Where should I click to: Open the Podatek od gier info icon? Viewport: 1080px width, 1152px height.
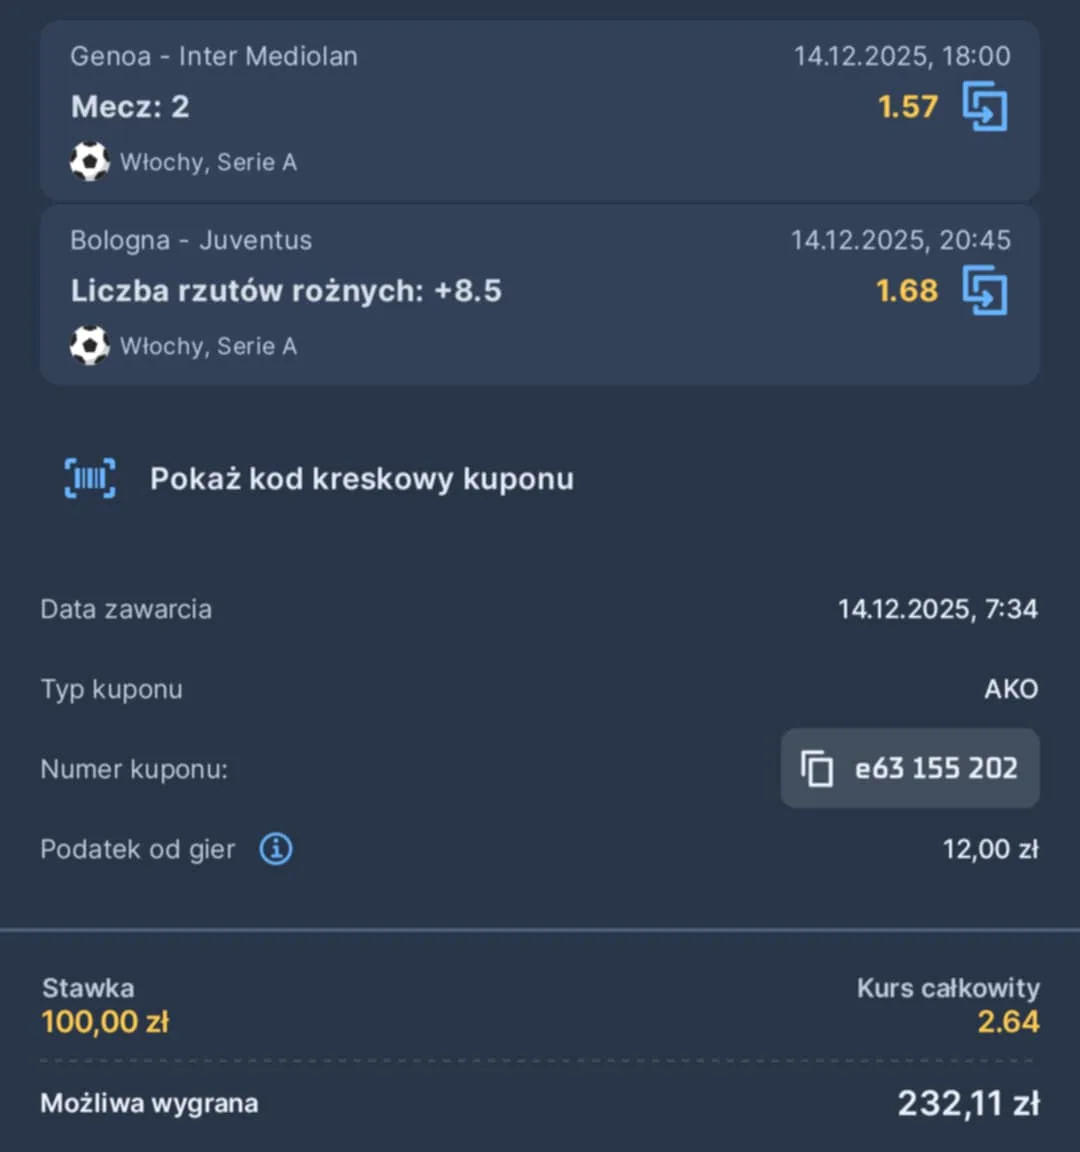(276, 849)
